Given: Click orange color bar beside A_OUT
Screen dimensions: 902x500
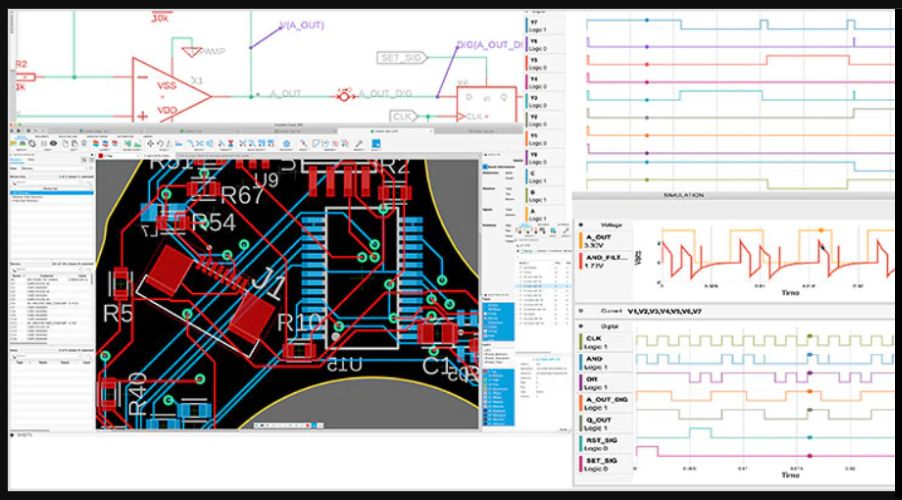Looking at the screenshot, I should click(581, 241).
